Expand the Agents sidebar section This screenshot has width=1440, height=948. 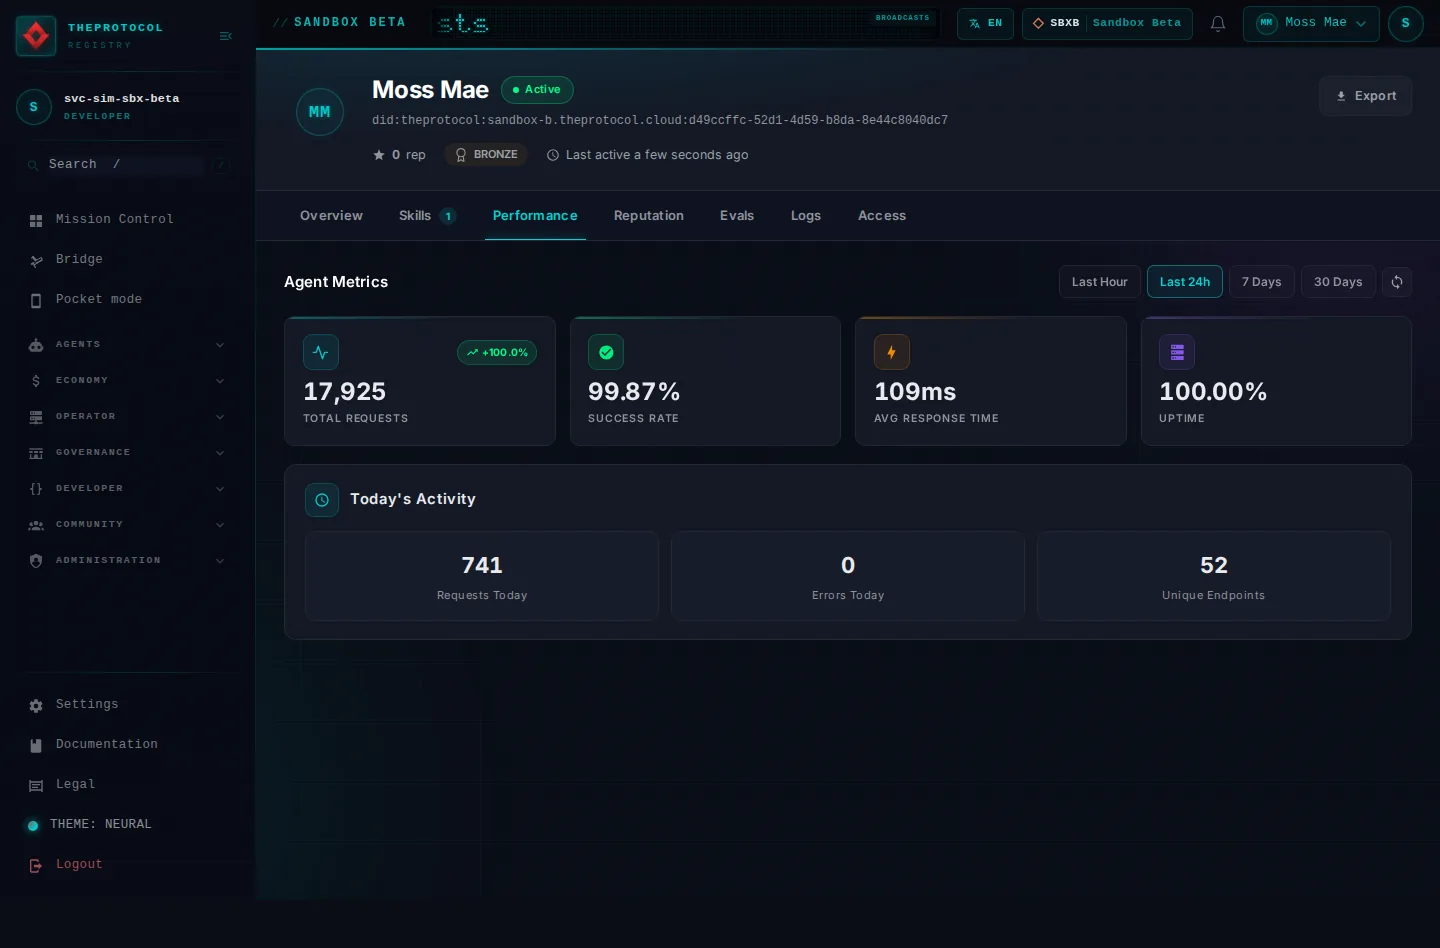[x=127, y=344]
